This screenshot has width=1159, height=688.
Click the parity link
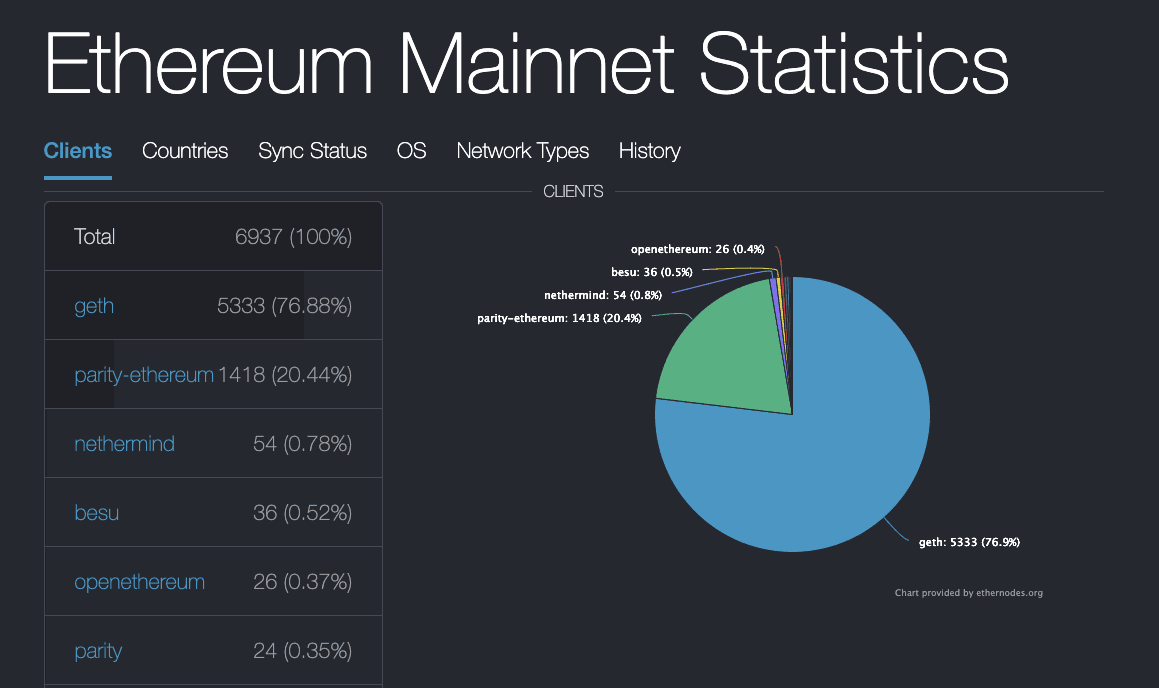point(98,649)
